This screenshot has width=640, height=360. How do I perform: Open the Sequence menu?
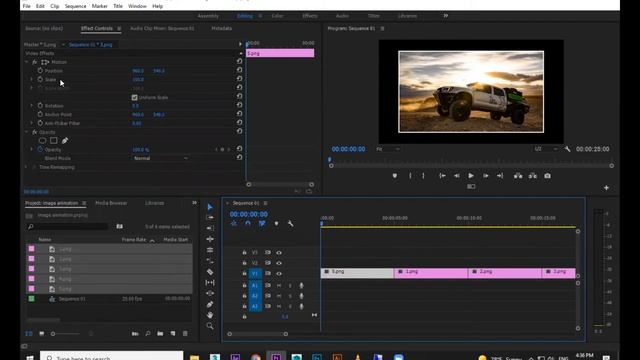(x=76, y=6)
